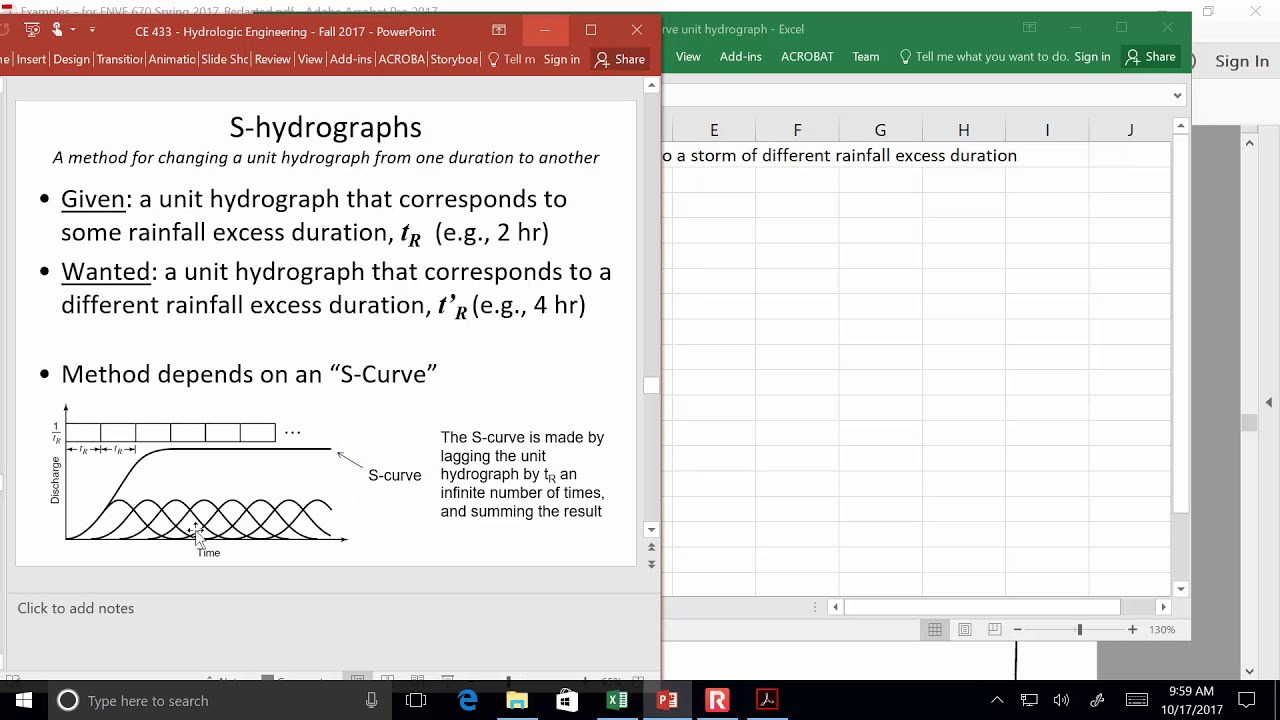
Task: Select column G header in Excel
Action: 880,130
